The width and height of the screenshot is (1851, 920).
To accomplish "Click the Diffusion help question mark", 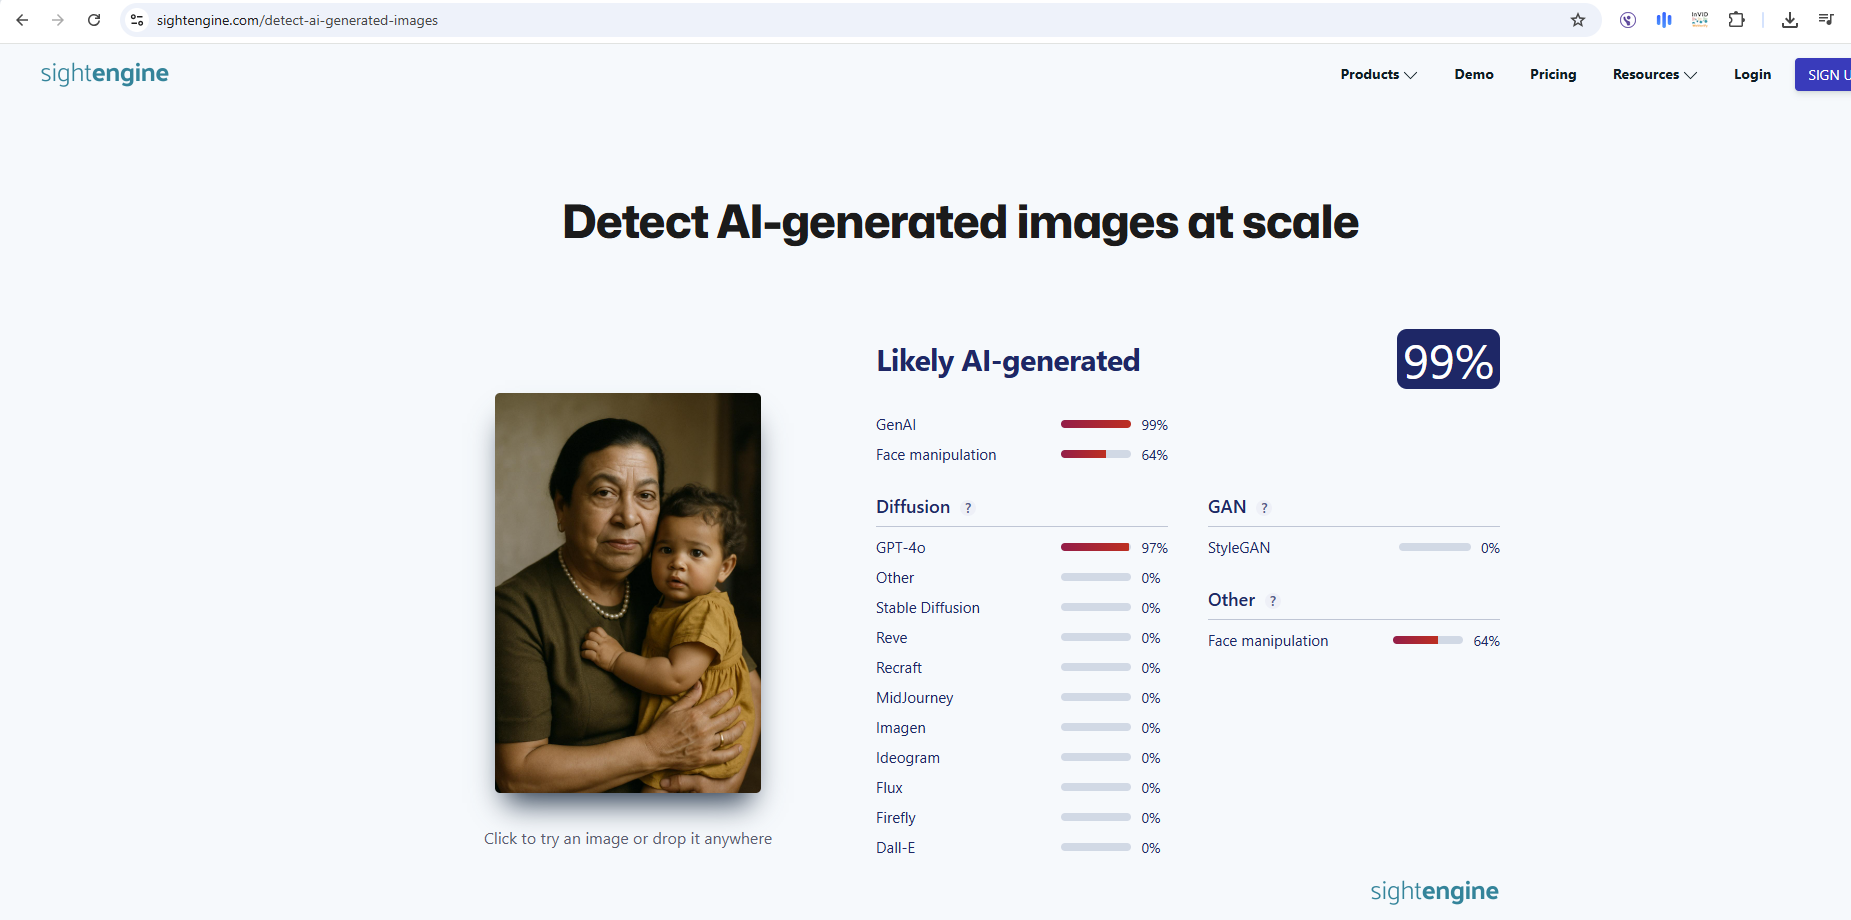I will [968, 508].
